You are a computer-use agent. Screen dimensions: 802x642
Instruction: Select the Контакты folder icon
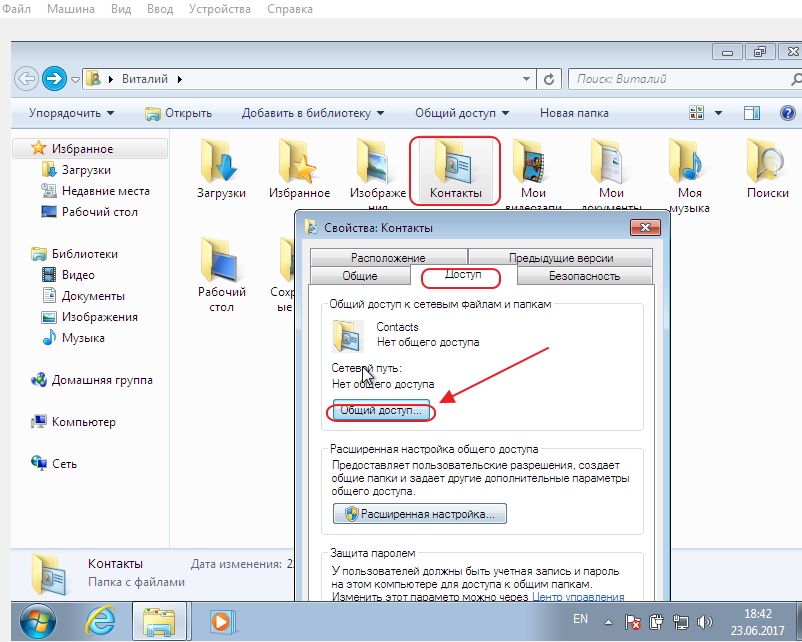pyautogui.click(x=455, y=169)
